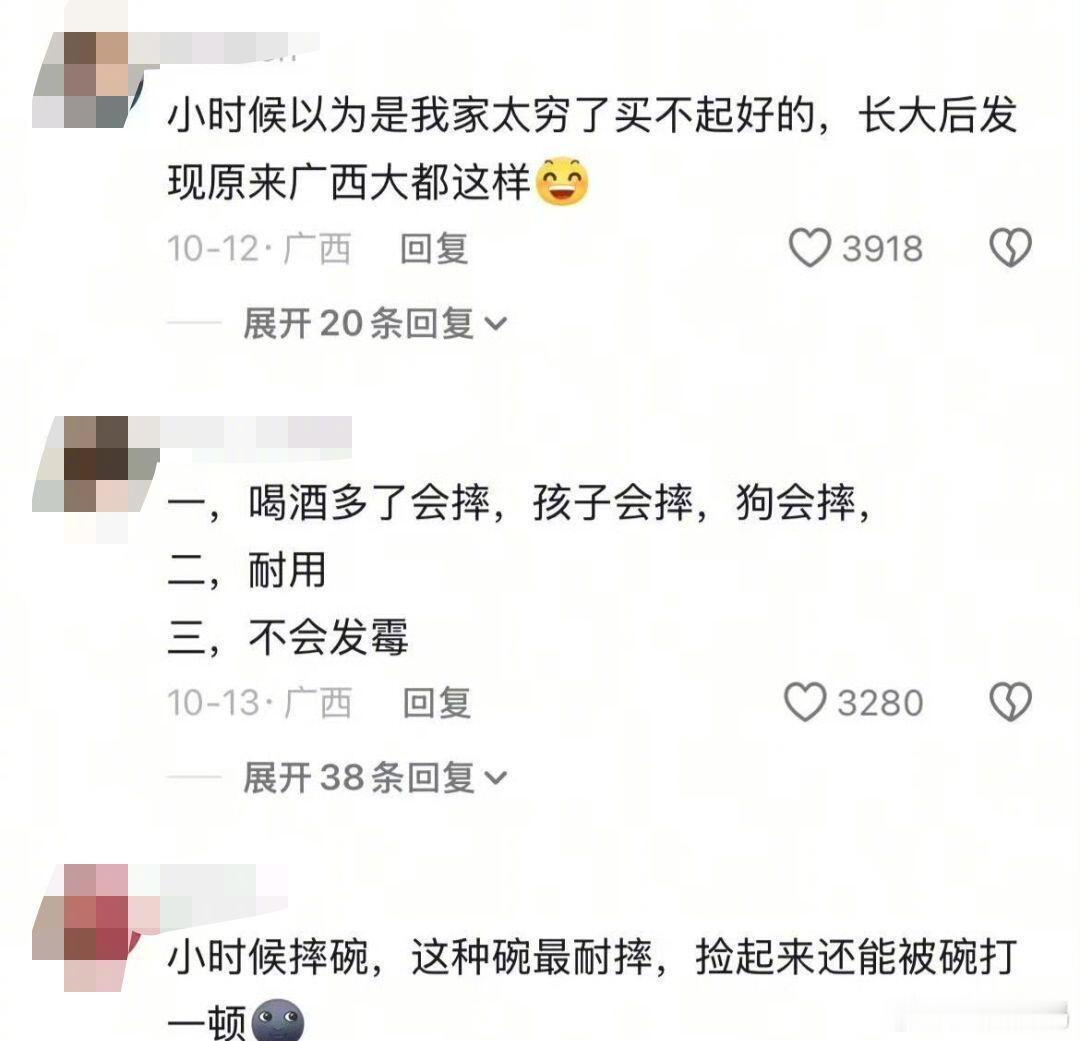The height and width of the screenshot is (1041, 1080).
Task: Click chevron next to 展开38条回复
Action: (x=496, y=778)
